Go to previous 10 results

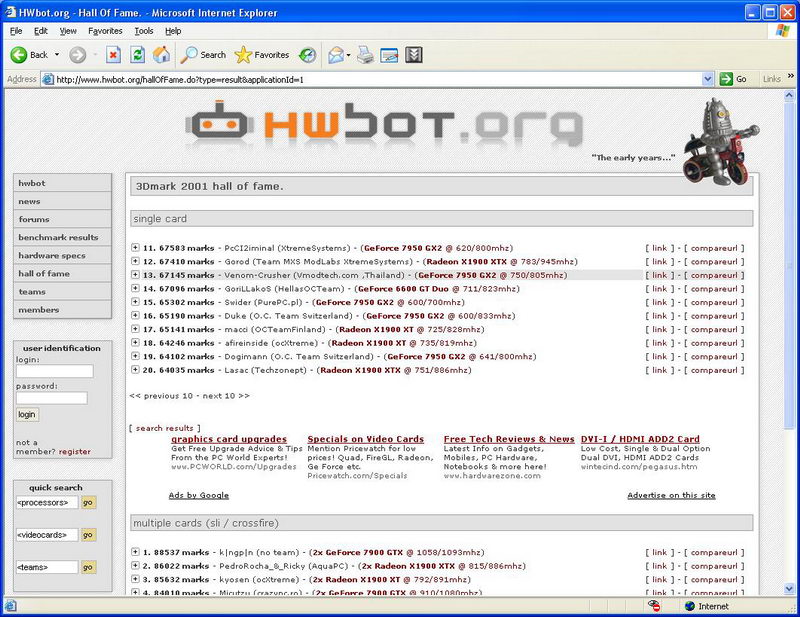(161, 396)
